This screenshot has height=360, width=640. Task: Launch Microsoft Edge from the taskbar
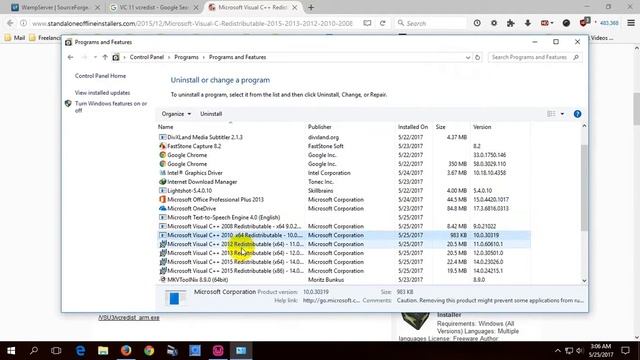point(80,351)
